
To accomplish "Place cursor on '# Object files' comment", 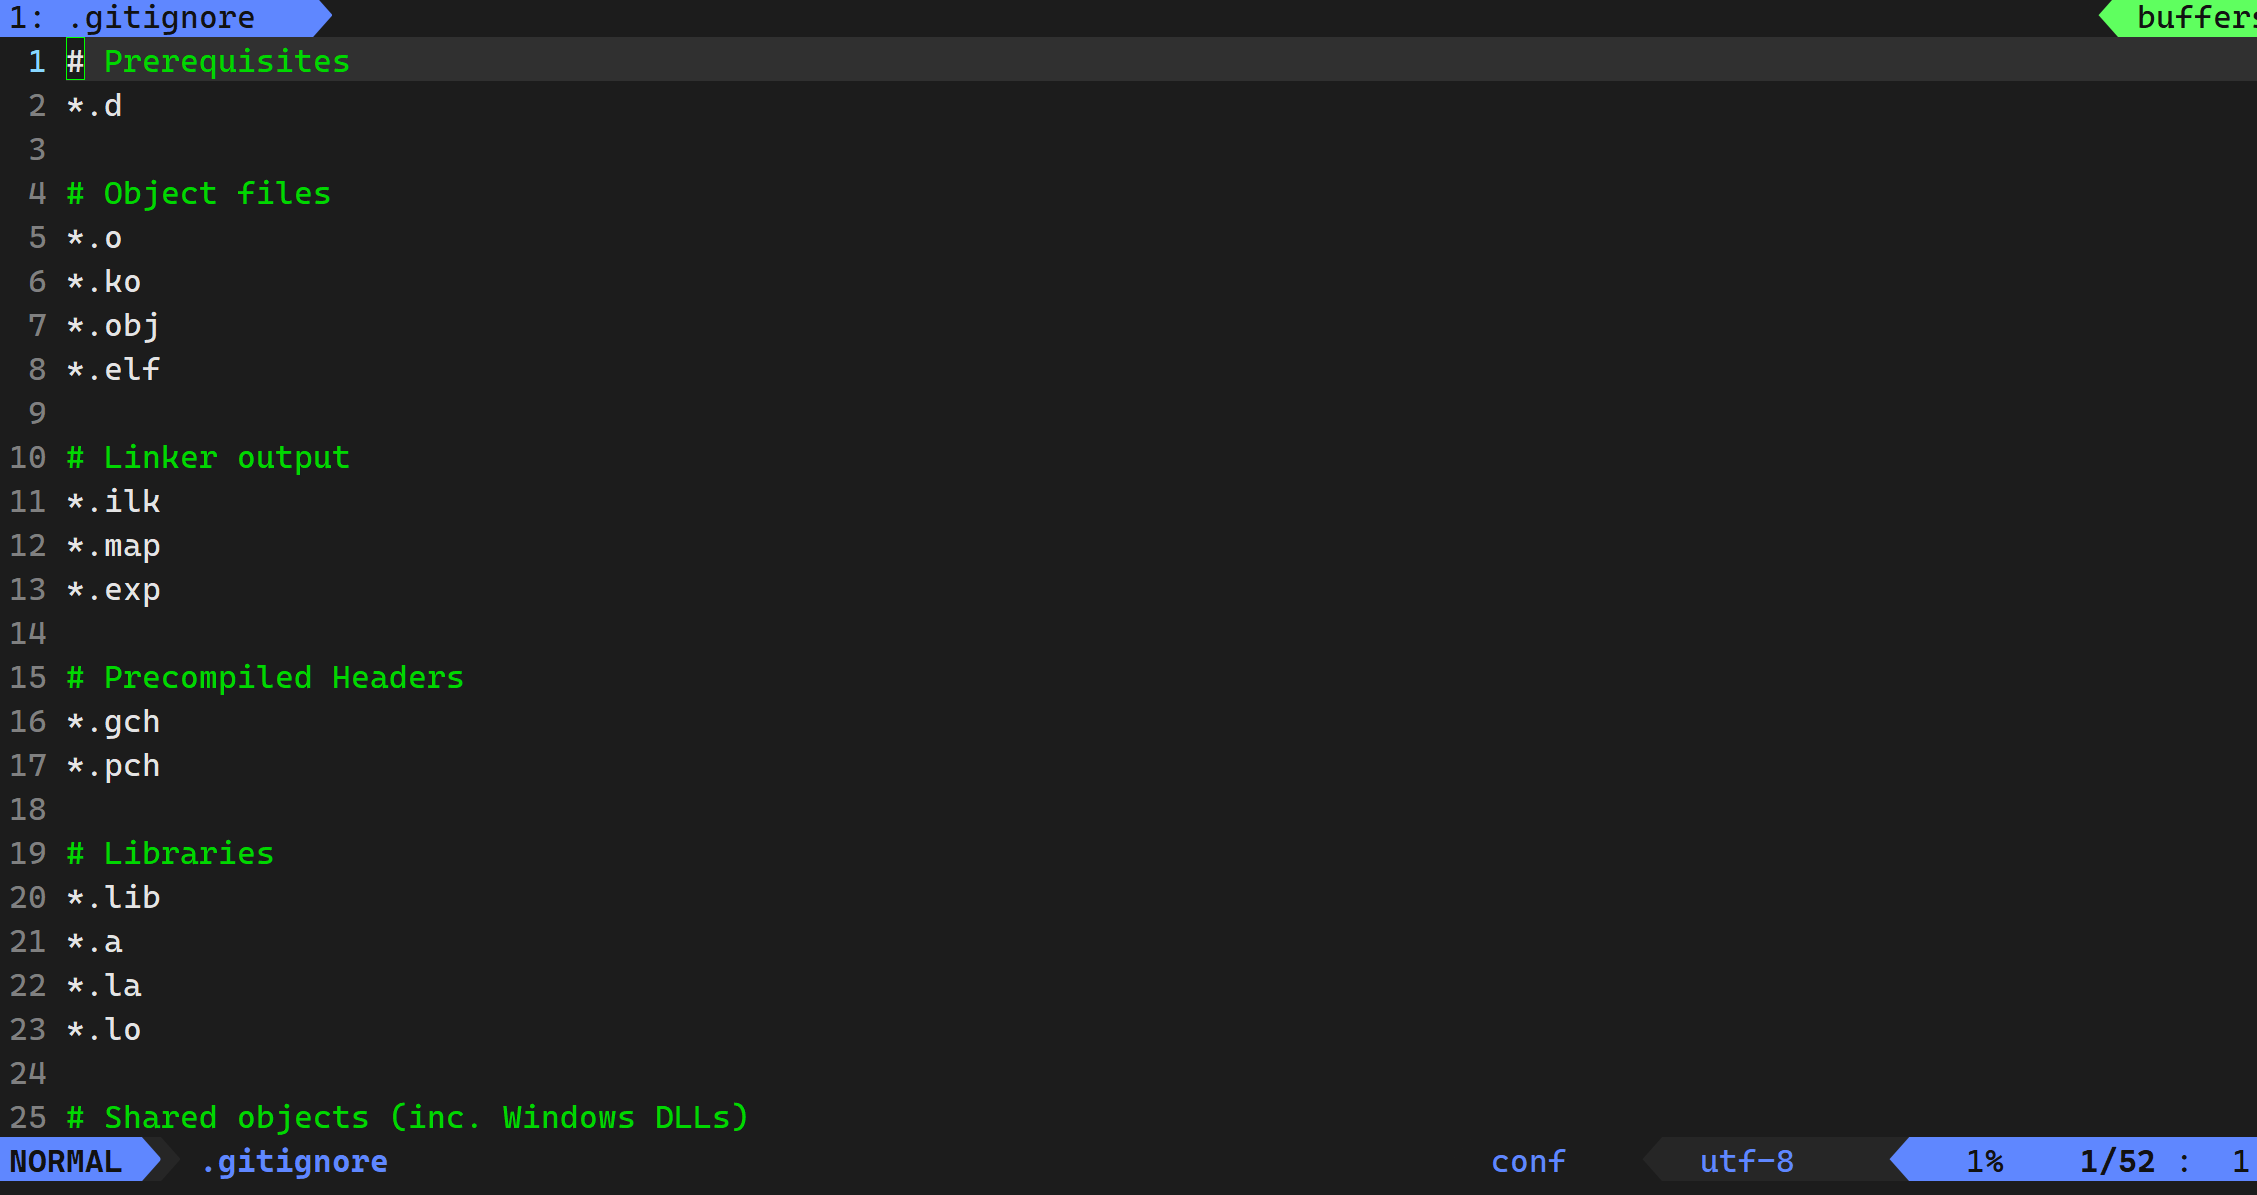I will click(199, 193).
